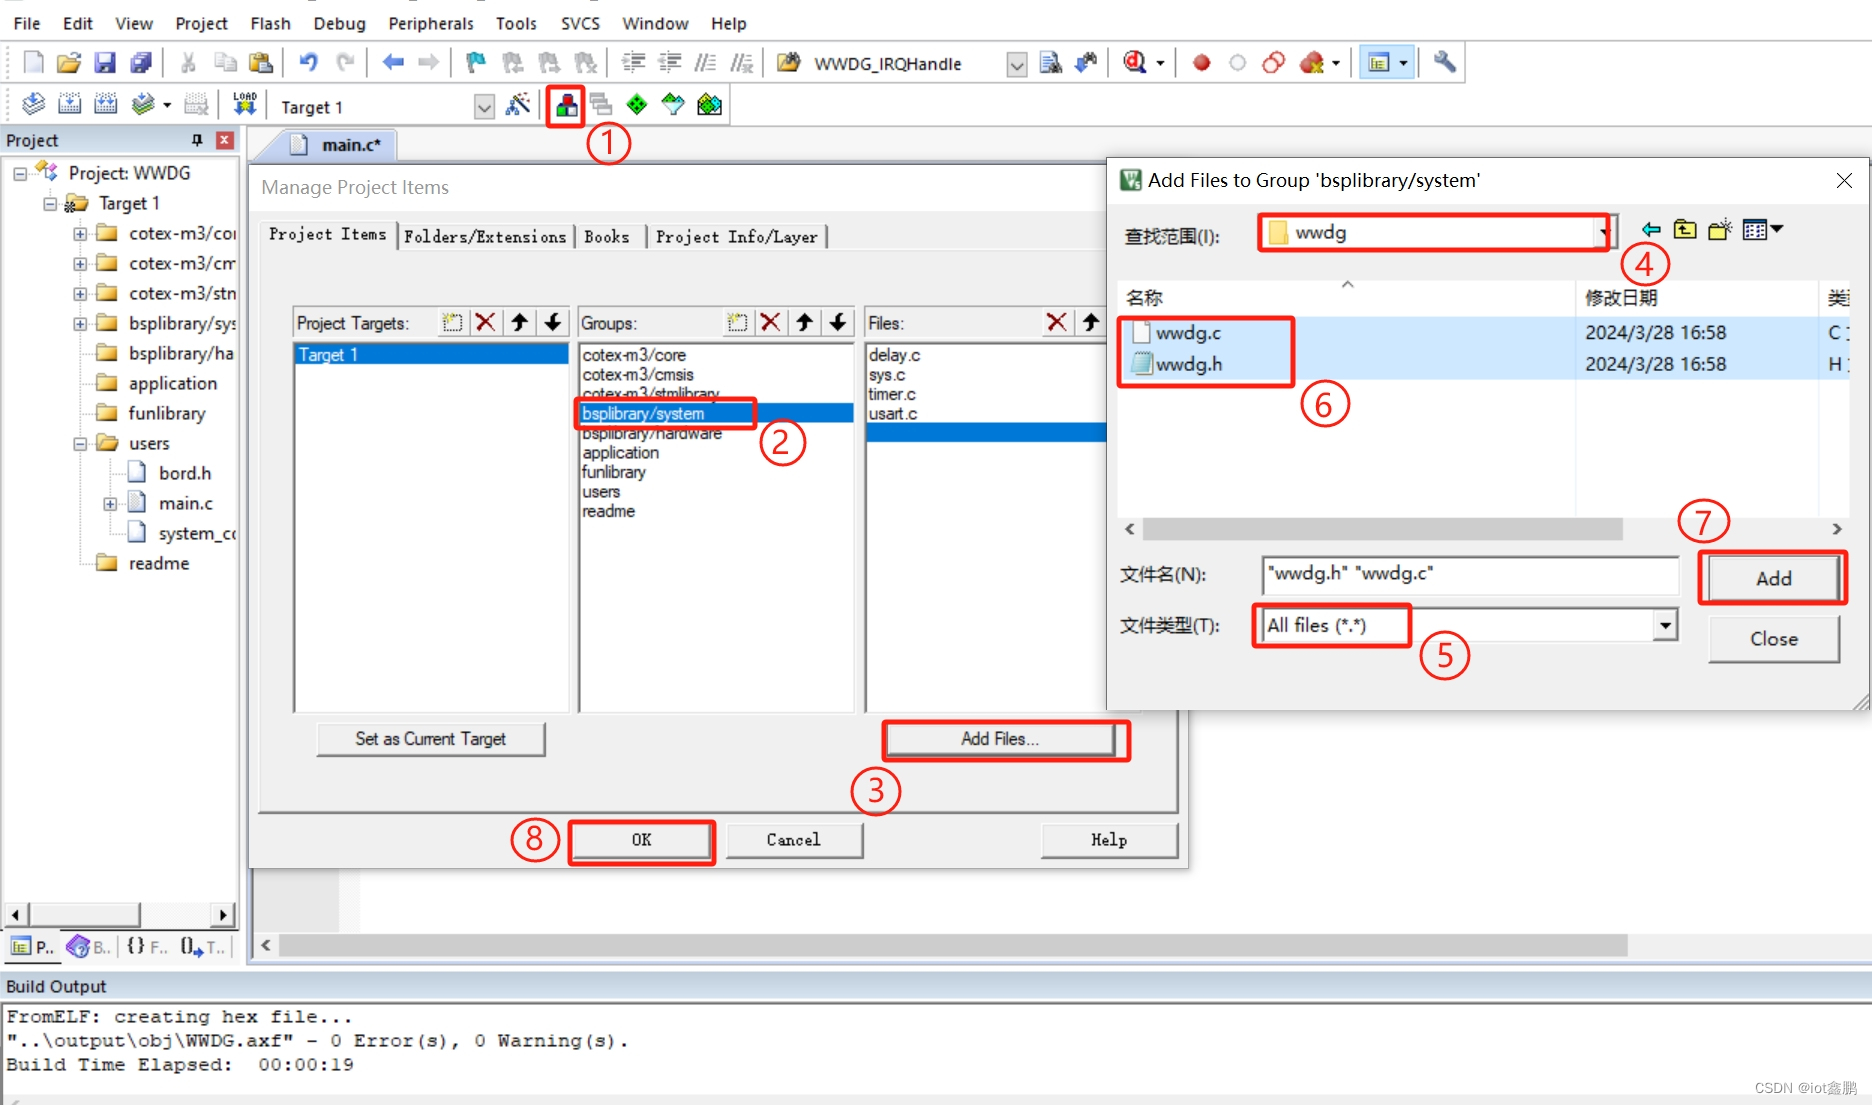Screen dimensions: 1872x1105
Task: Click the Build target toolbar icon
Action: tap(69, 104)
